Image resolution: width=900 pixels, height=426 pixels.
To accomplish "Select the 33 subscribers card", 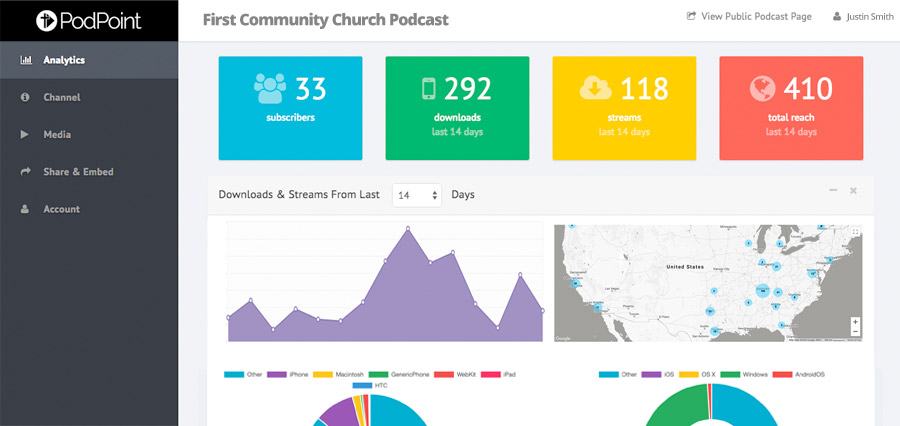I will (290, 108).
